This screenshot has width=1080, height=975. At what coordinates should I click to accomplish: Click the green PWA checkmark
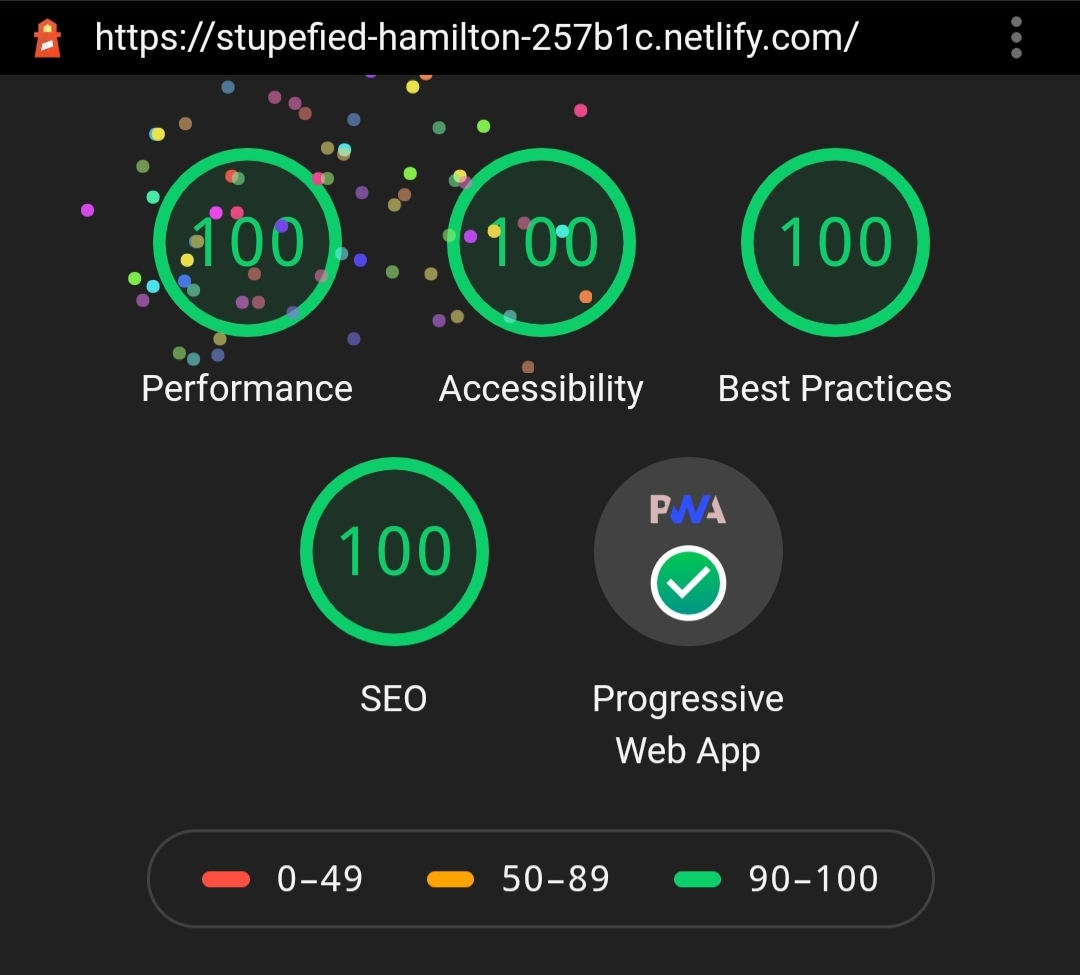pos(688,583)
